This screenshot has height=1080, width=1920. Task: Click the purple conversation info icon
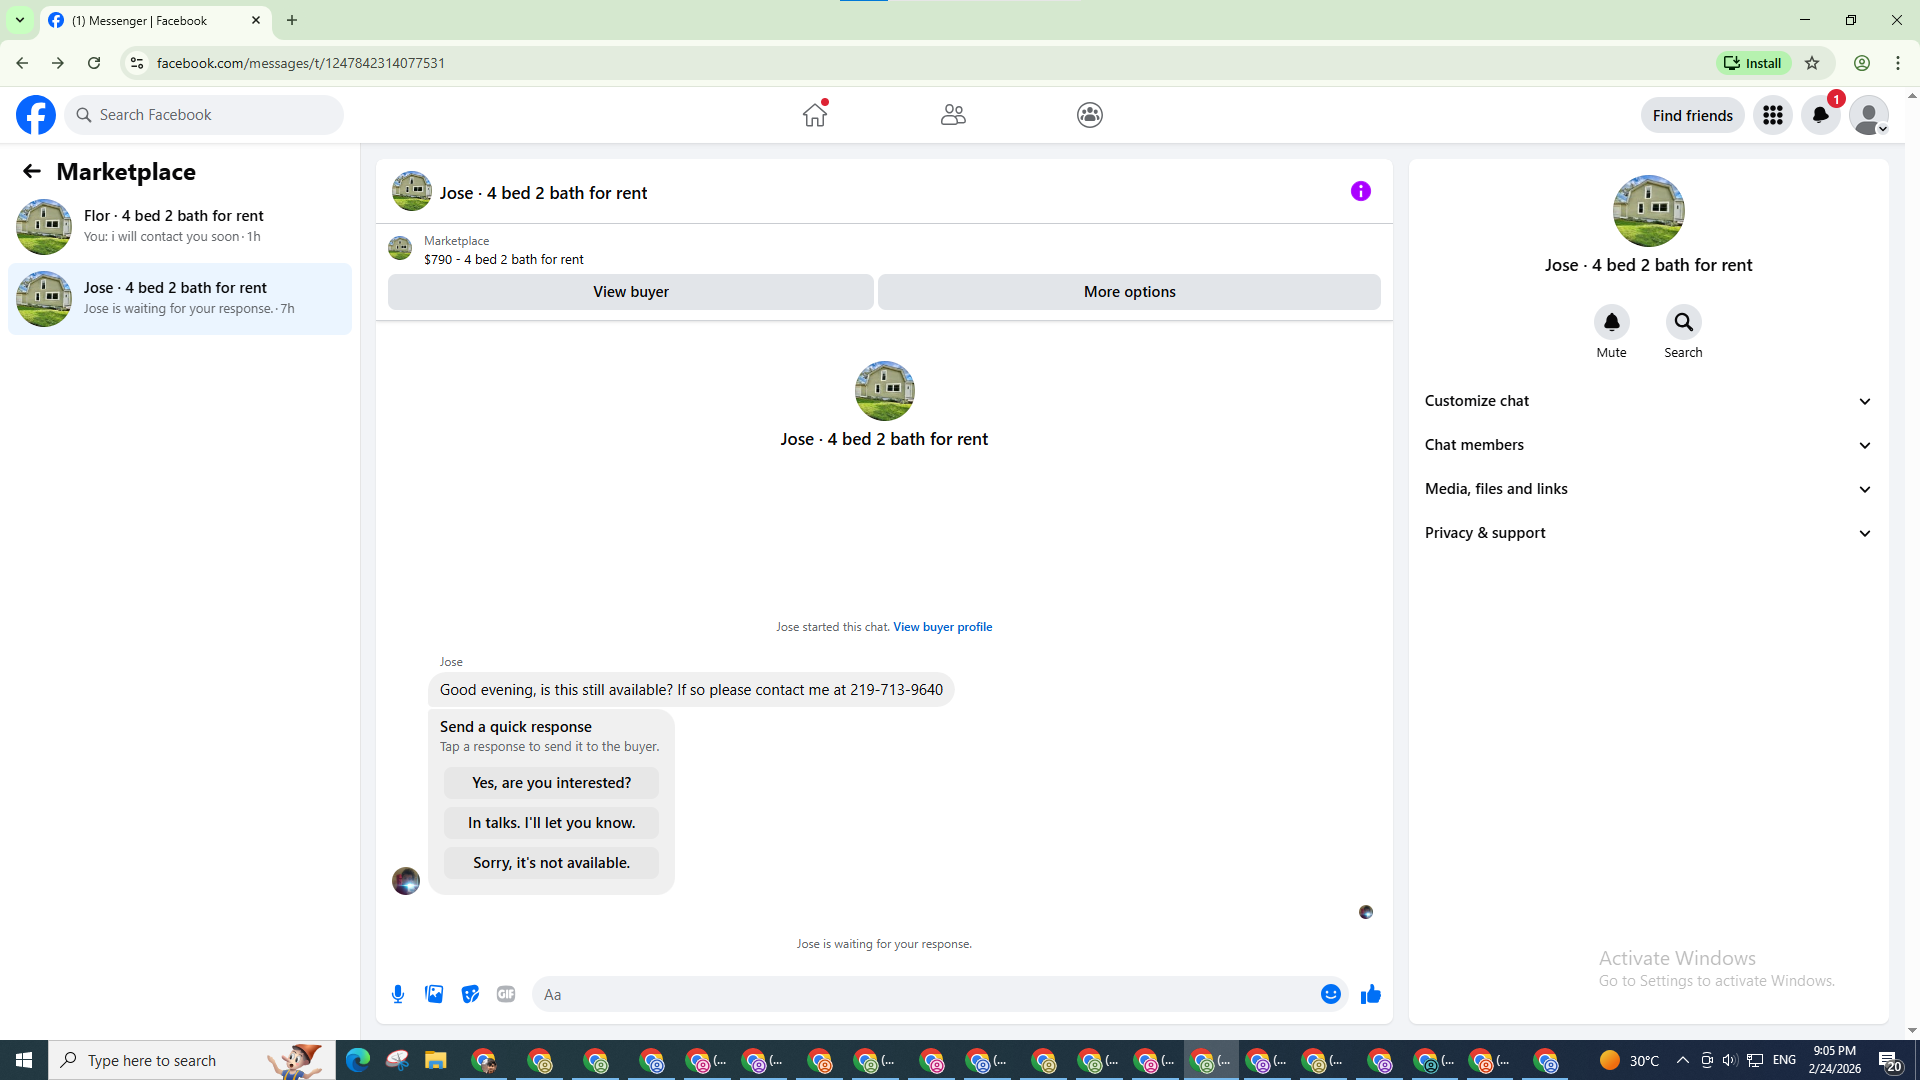(1360, 191)
